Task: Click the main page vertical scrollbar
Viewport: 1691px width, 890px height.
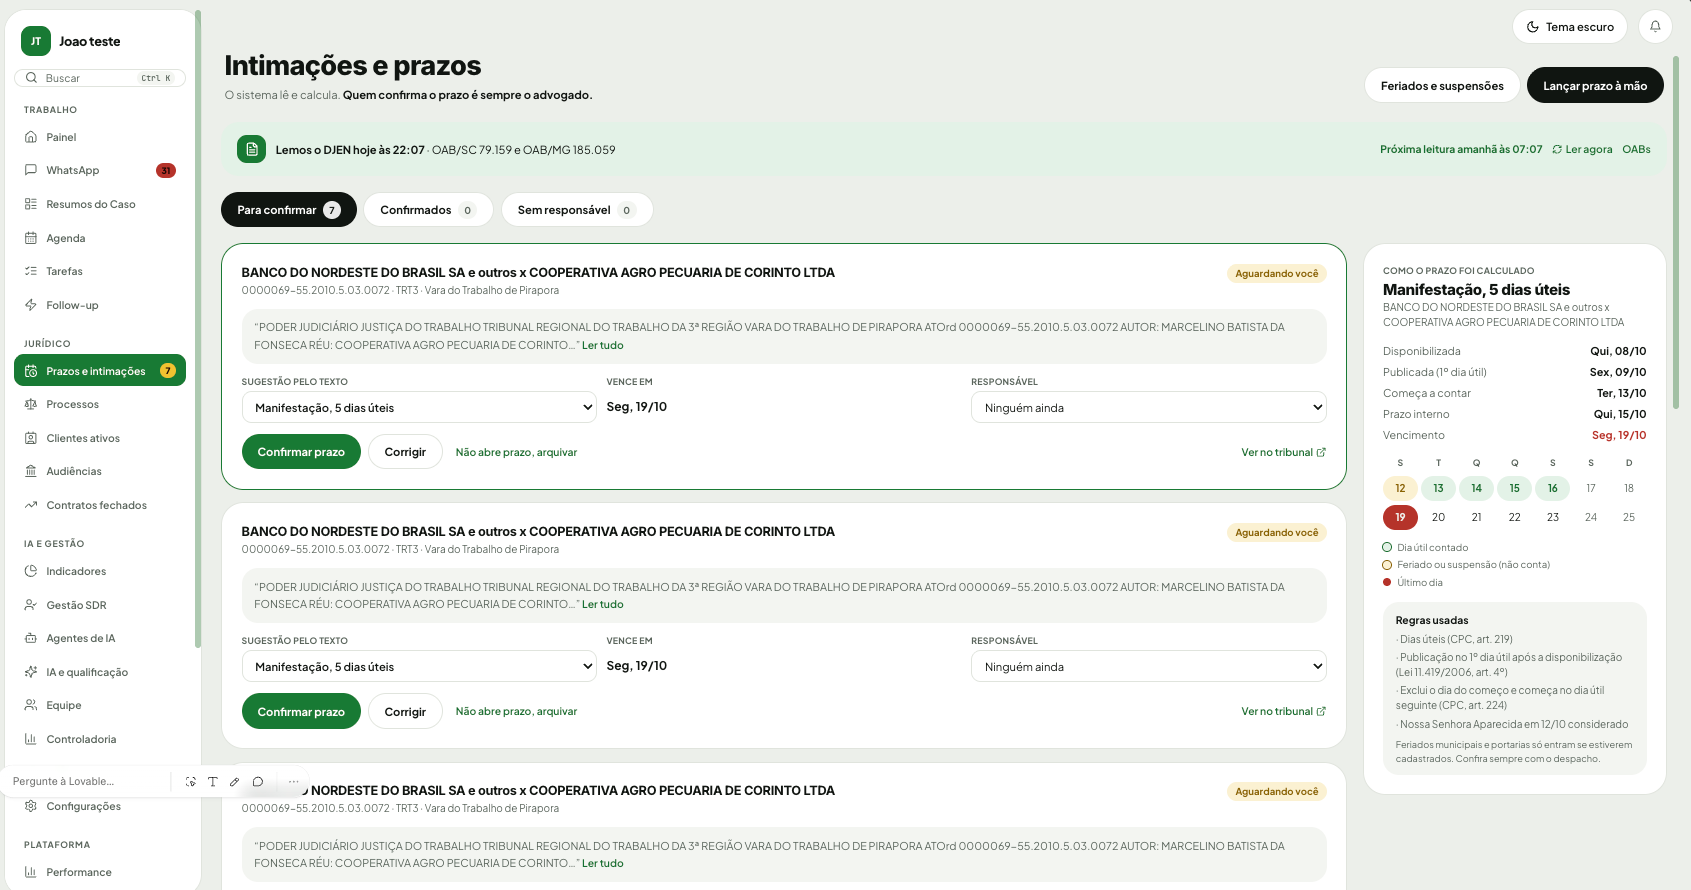Action: point(1676,232)
